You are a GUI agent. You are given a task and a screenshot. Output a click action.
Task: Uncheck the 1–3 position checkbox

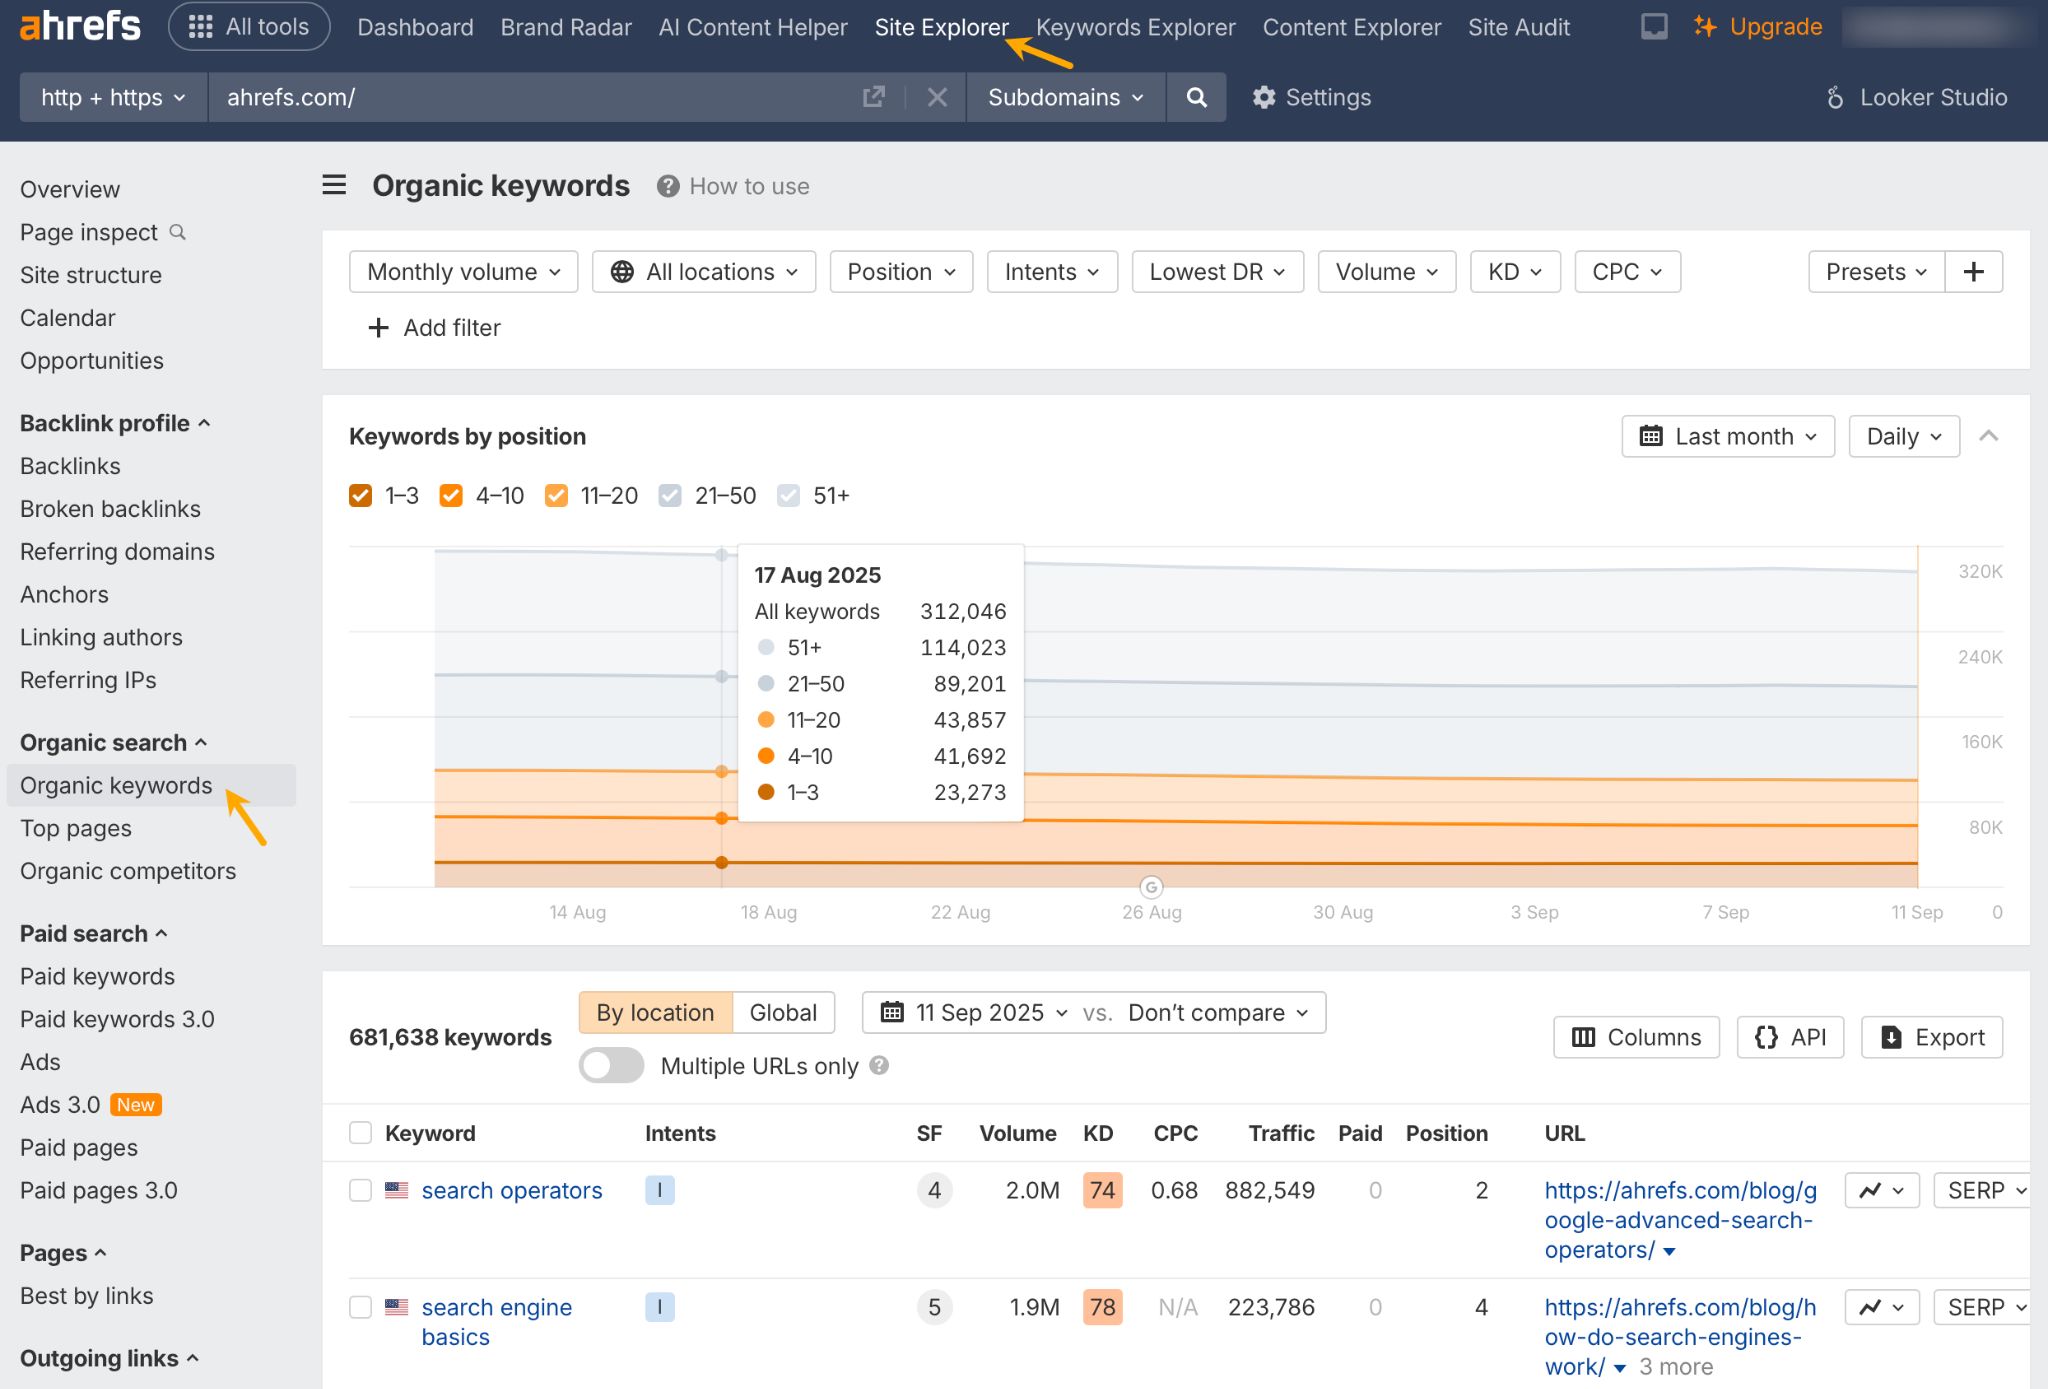[360, 495]
